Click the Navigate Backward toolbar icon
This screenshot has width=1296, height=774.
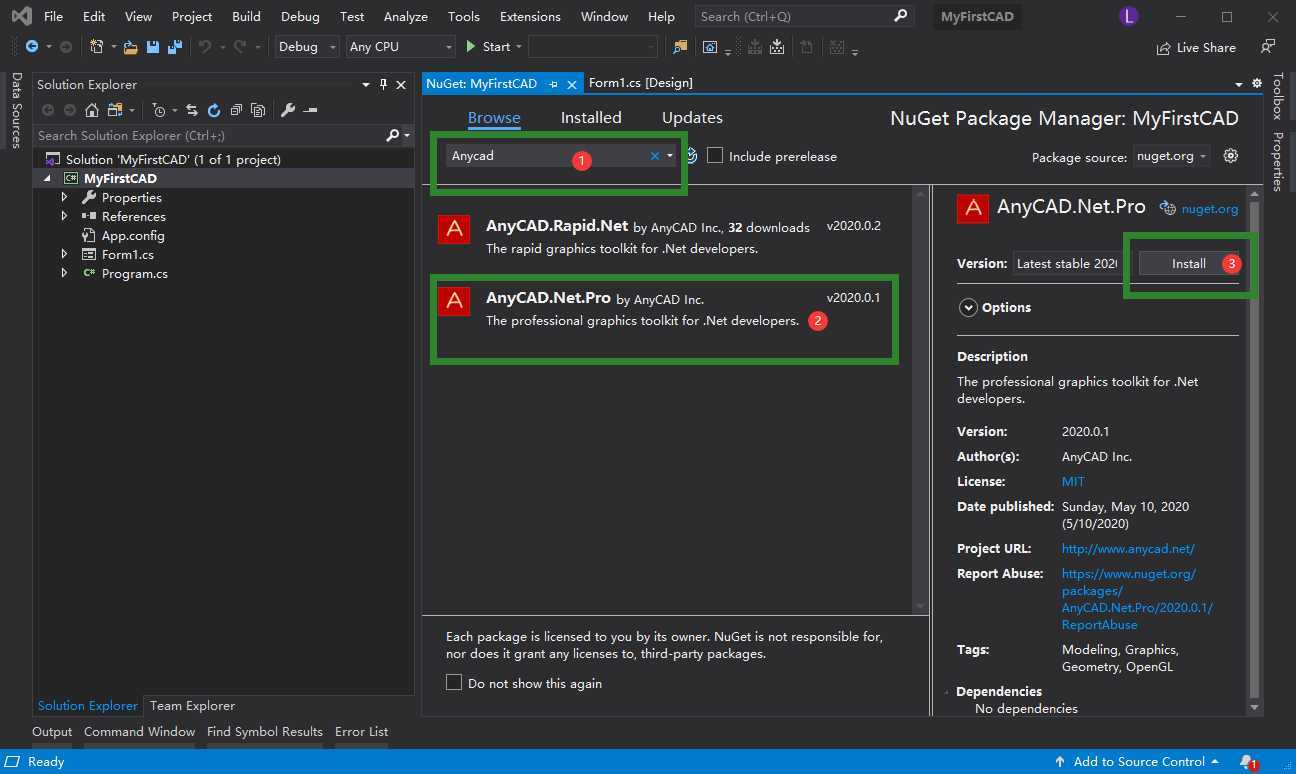(x=32, y=47)
